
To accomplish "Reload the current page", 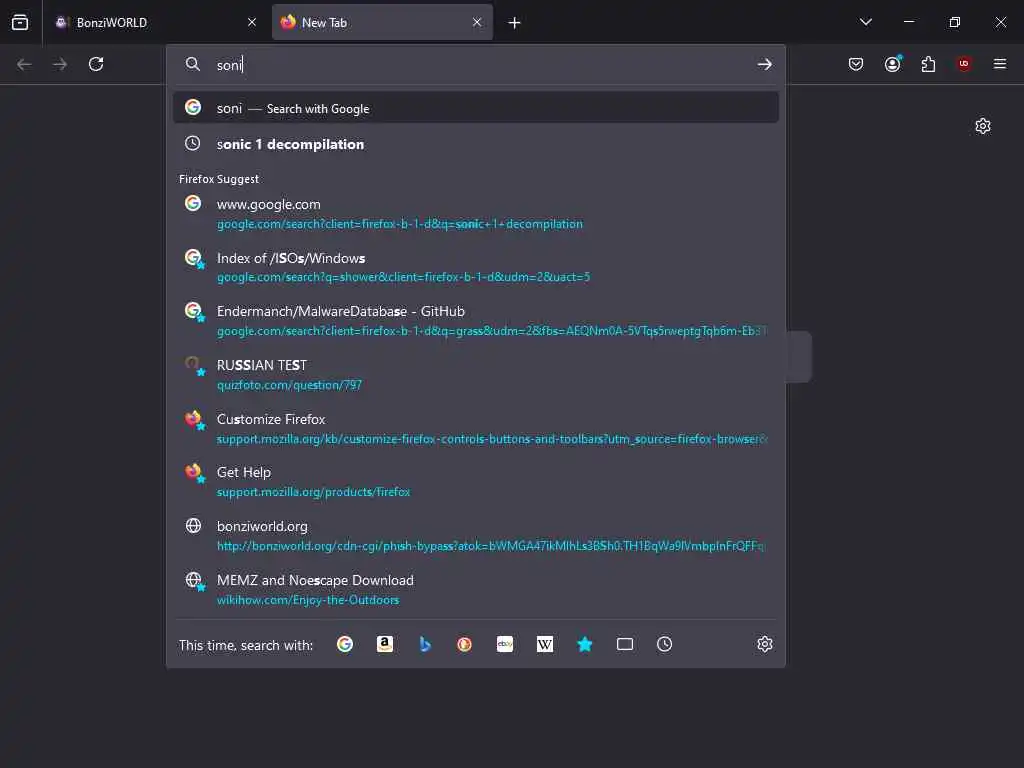I will coord(96,64).
